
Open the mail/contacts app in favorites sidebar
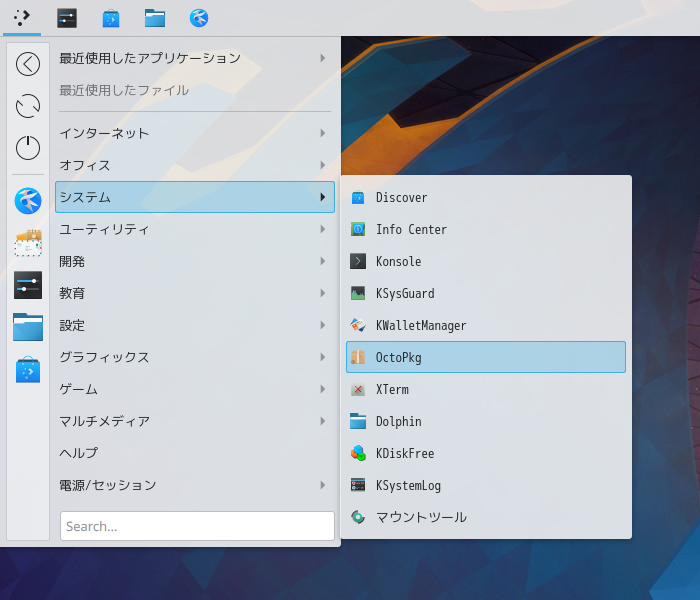point(28,243)
